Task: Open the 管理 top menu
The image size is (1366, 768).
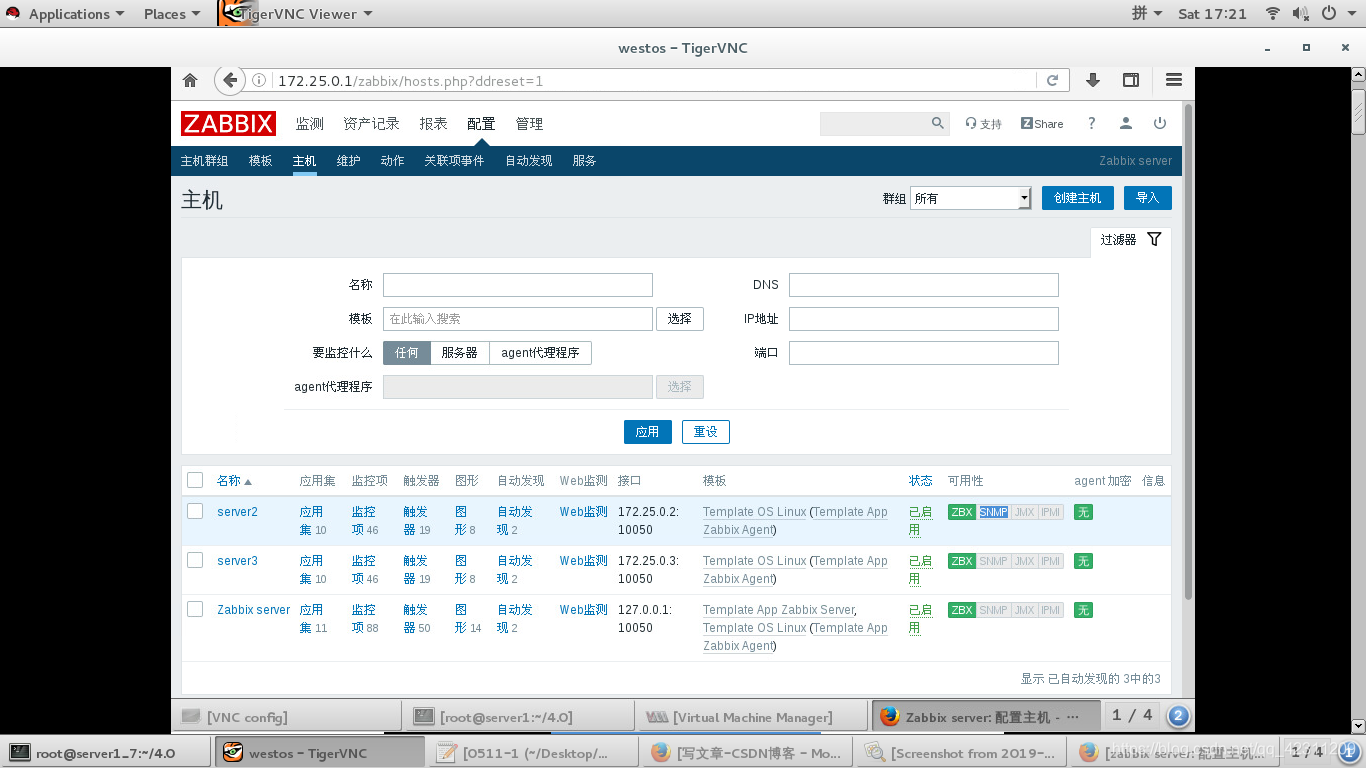Action: click(529, 124)
